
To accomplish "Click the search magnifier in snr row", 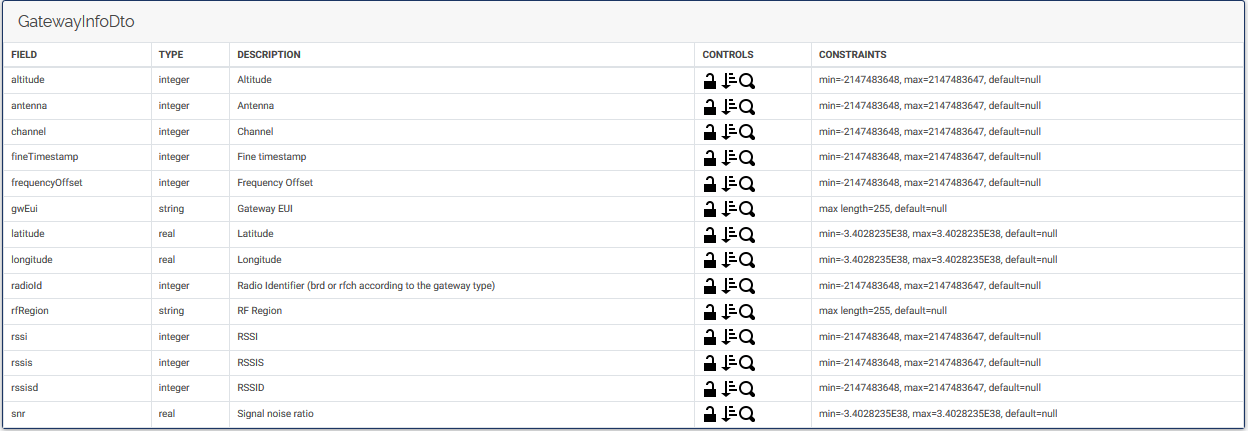I will click(x=746, y=414).
